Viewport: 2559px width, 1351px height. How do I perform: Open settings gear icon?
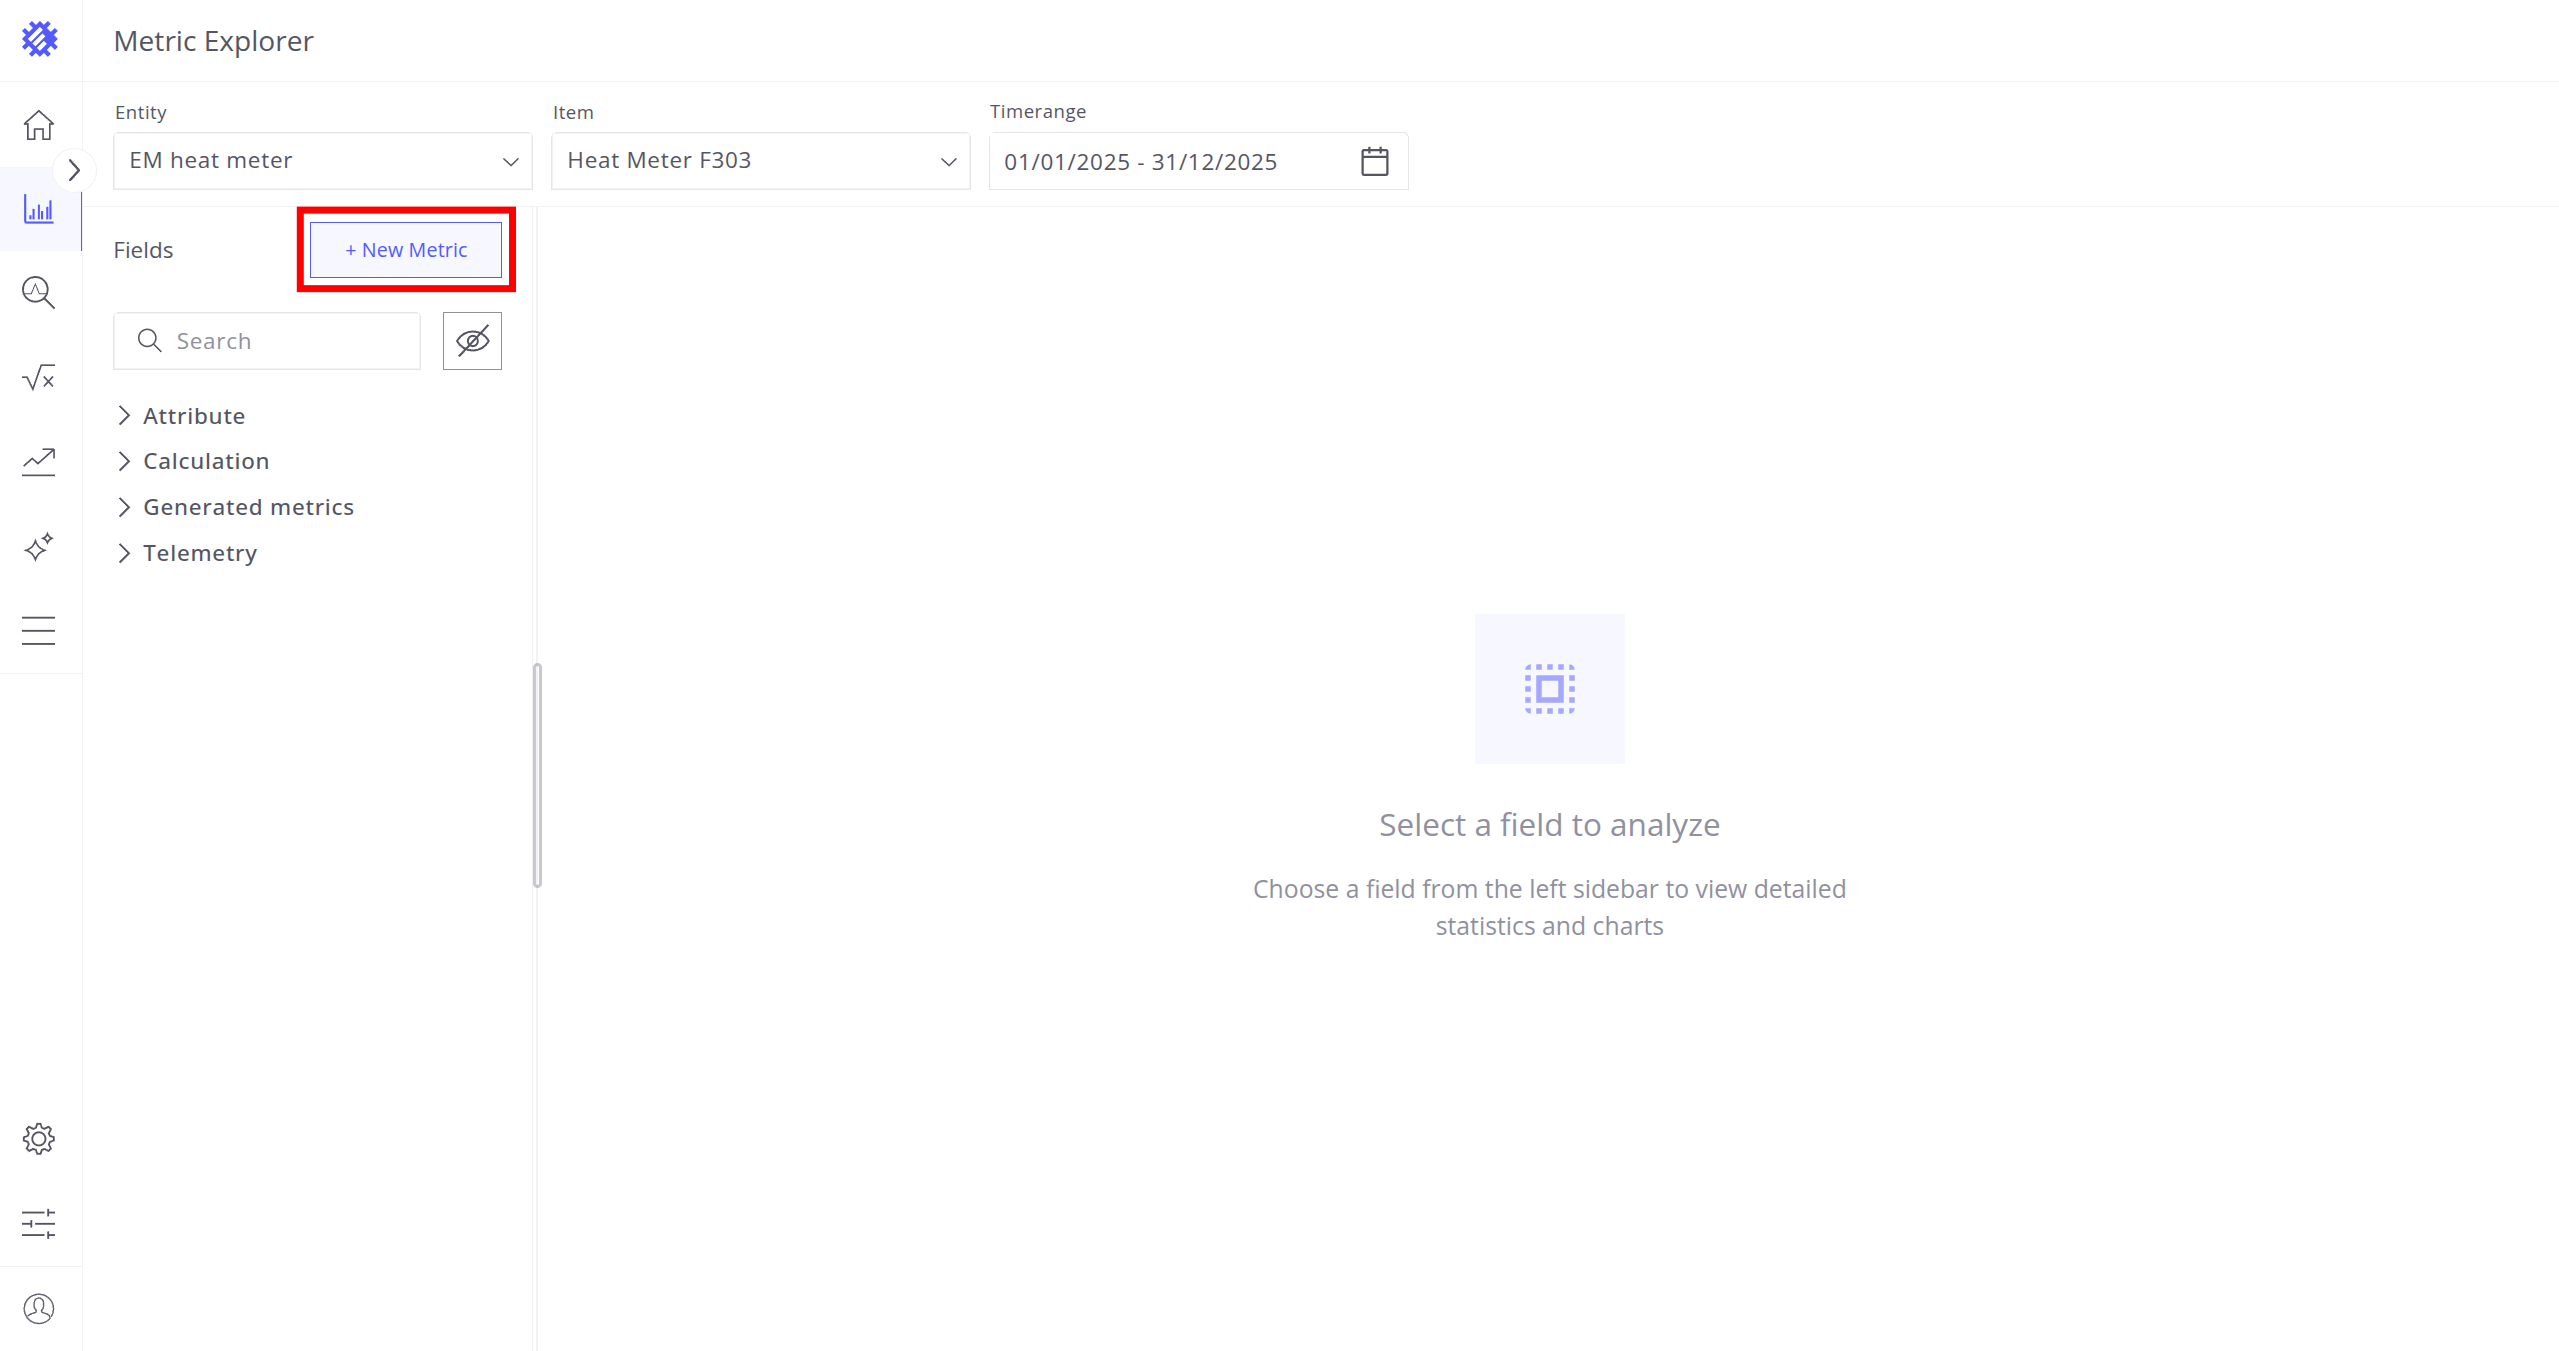(39, 1138)
